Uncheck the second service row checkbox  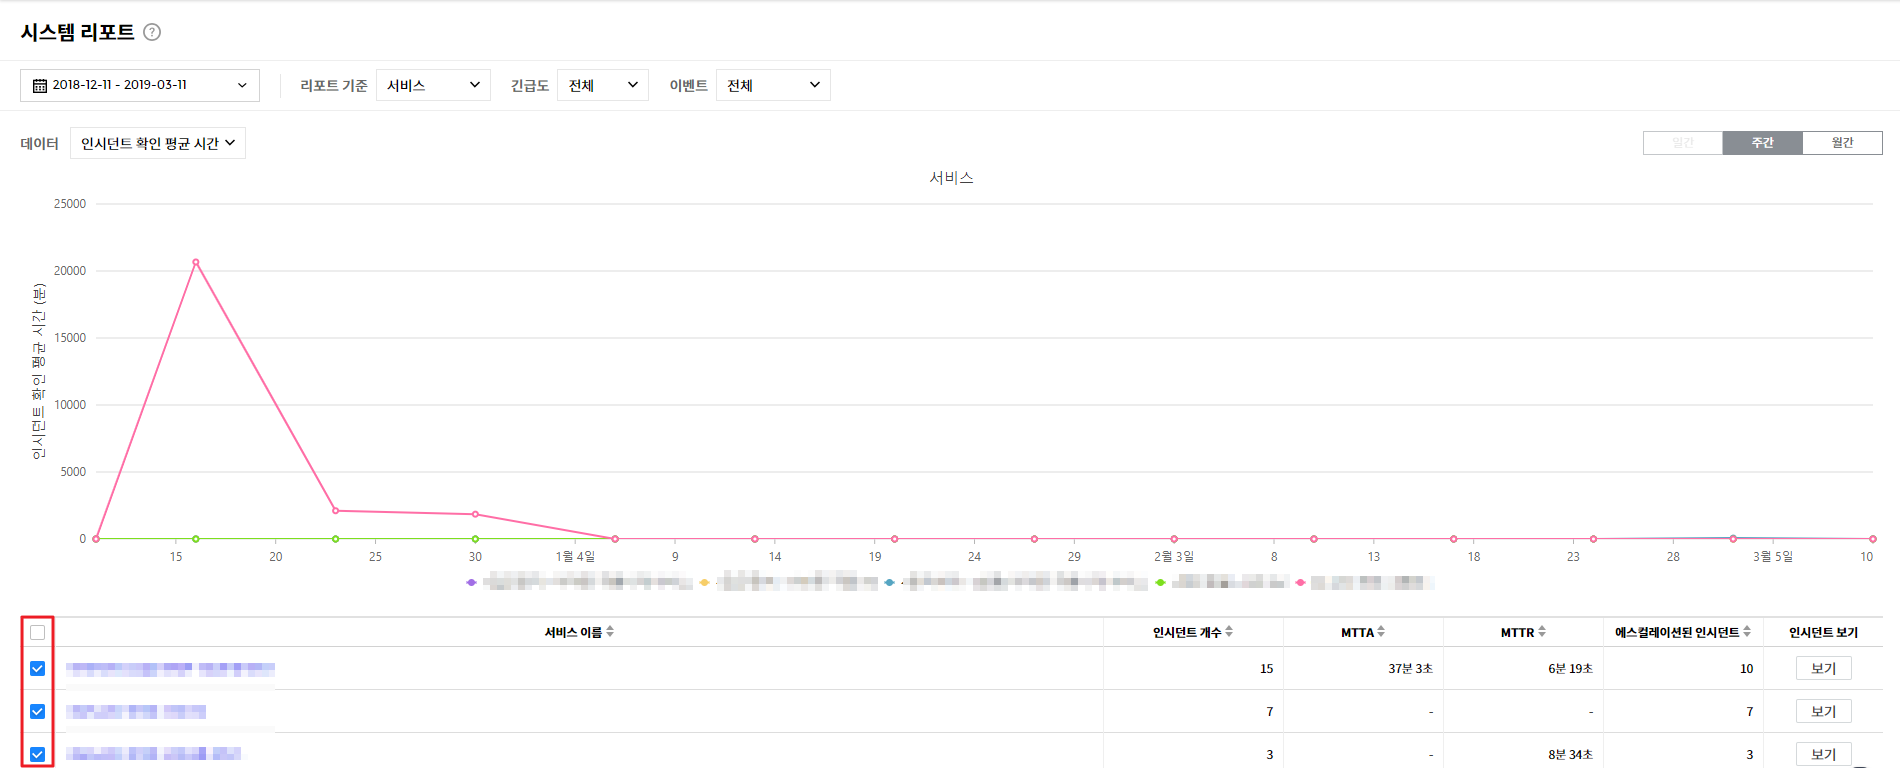(38, 712)
